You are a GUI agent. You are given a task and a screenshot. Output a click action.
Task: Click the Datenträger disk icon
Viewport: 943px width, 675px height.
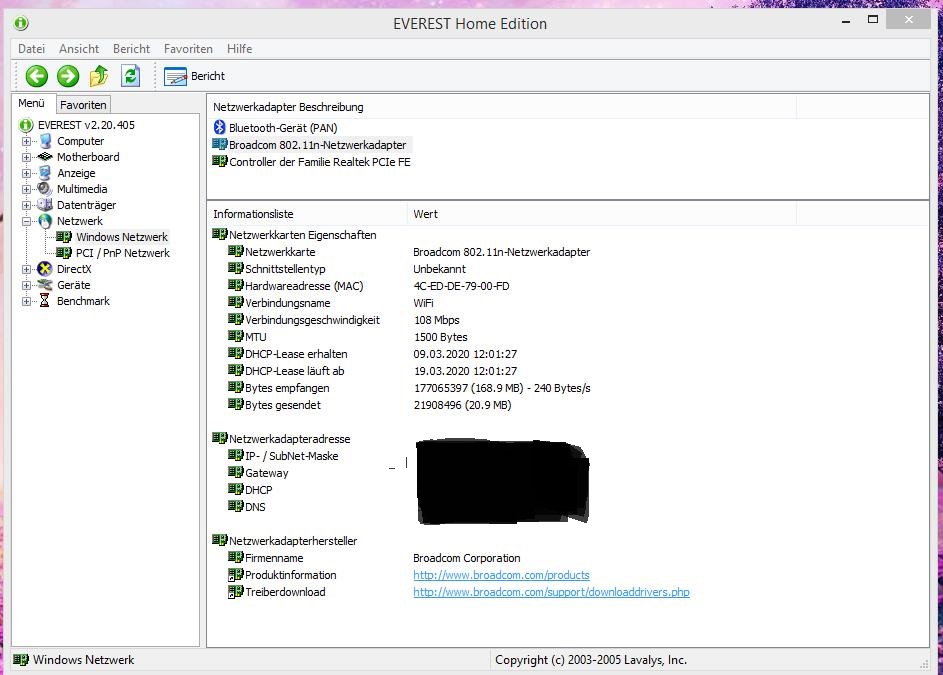45,205
